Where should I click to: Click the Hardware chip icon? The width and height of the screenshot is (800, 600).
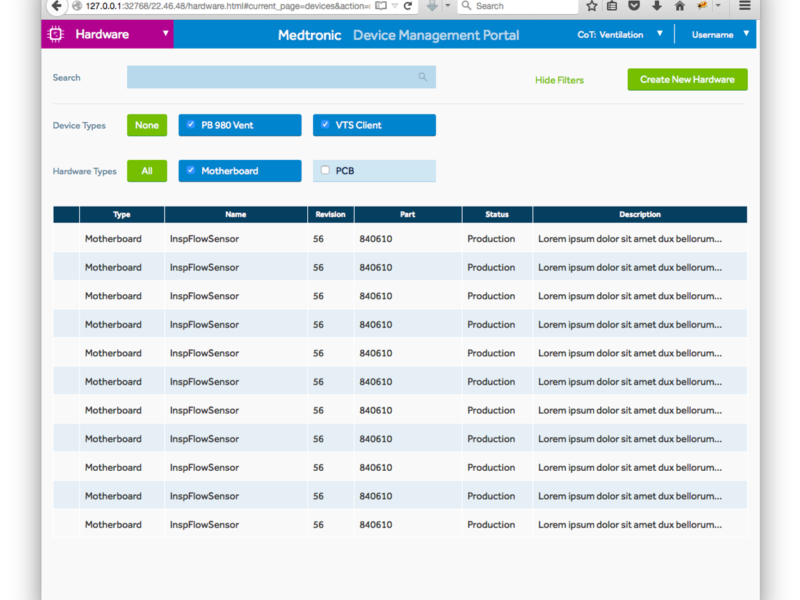pos(56,34)
